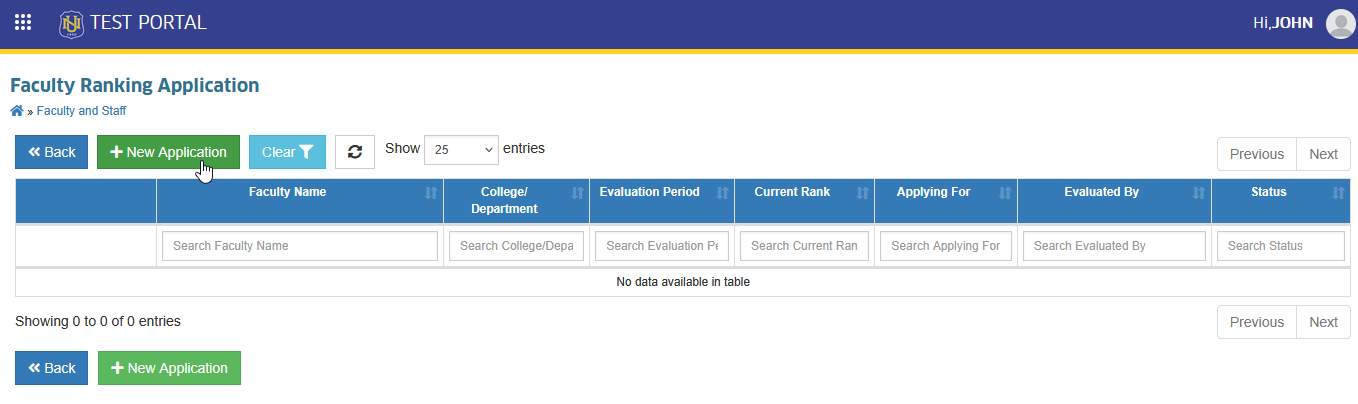
Task: Clear filters with the Clear button
Action: coord(287,152)
